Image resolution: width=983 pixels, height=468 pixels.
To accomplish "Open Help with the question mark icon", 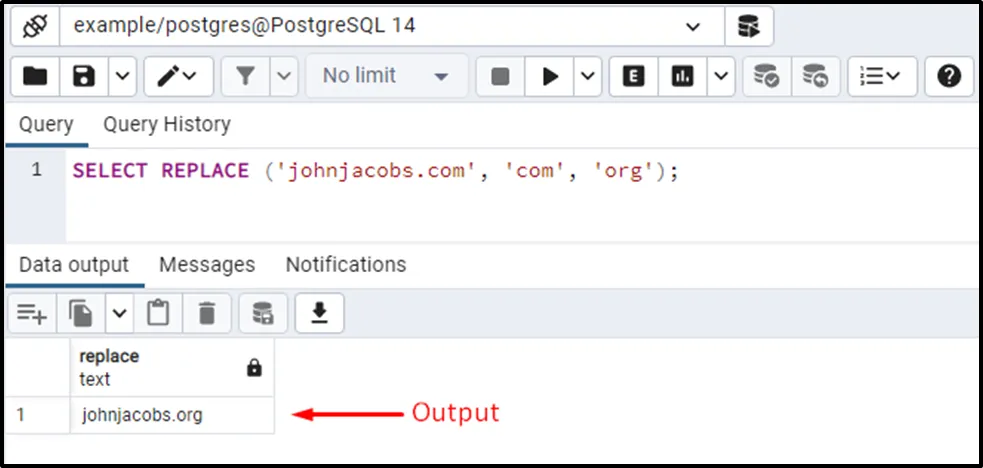I will 949,76.
